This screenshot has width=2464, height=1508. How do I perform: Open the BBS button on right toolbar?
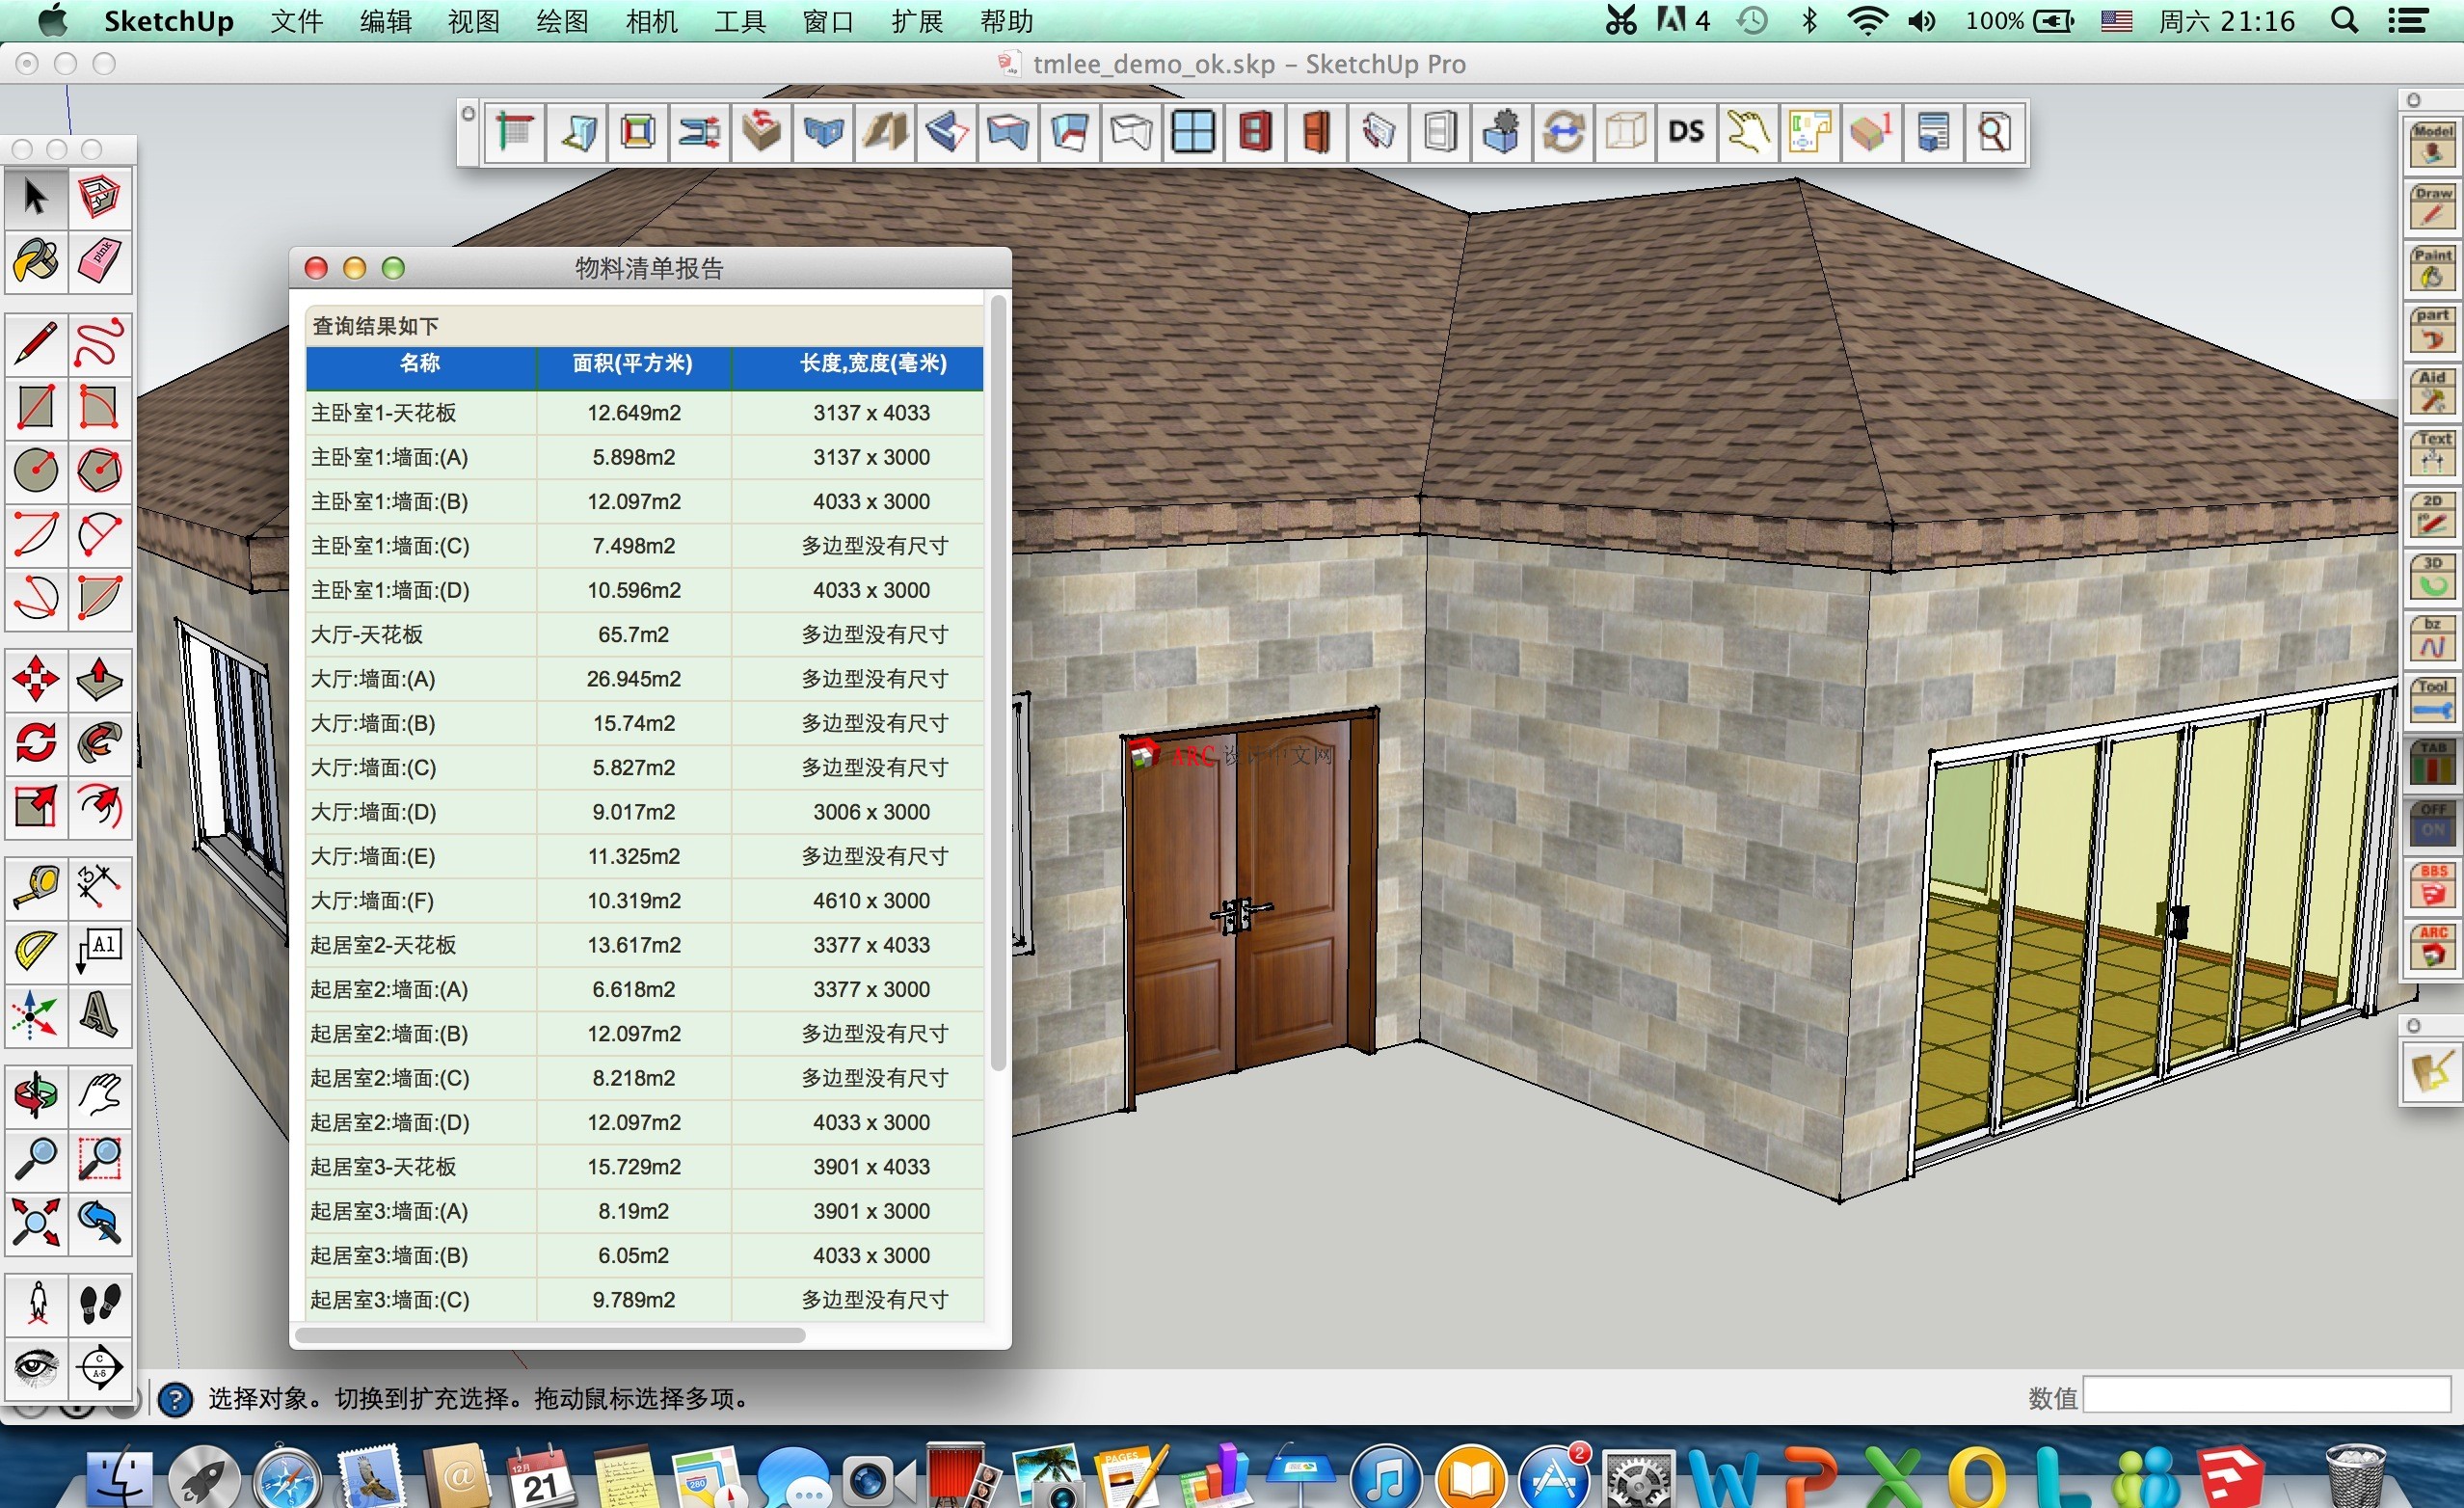pyautogui.click(x=2432, y=885)
